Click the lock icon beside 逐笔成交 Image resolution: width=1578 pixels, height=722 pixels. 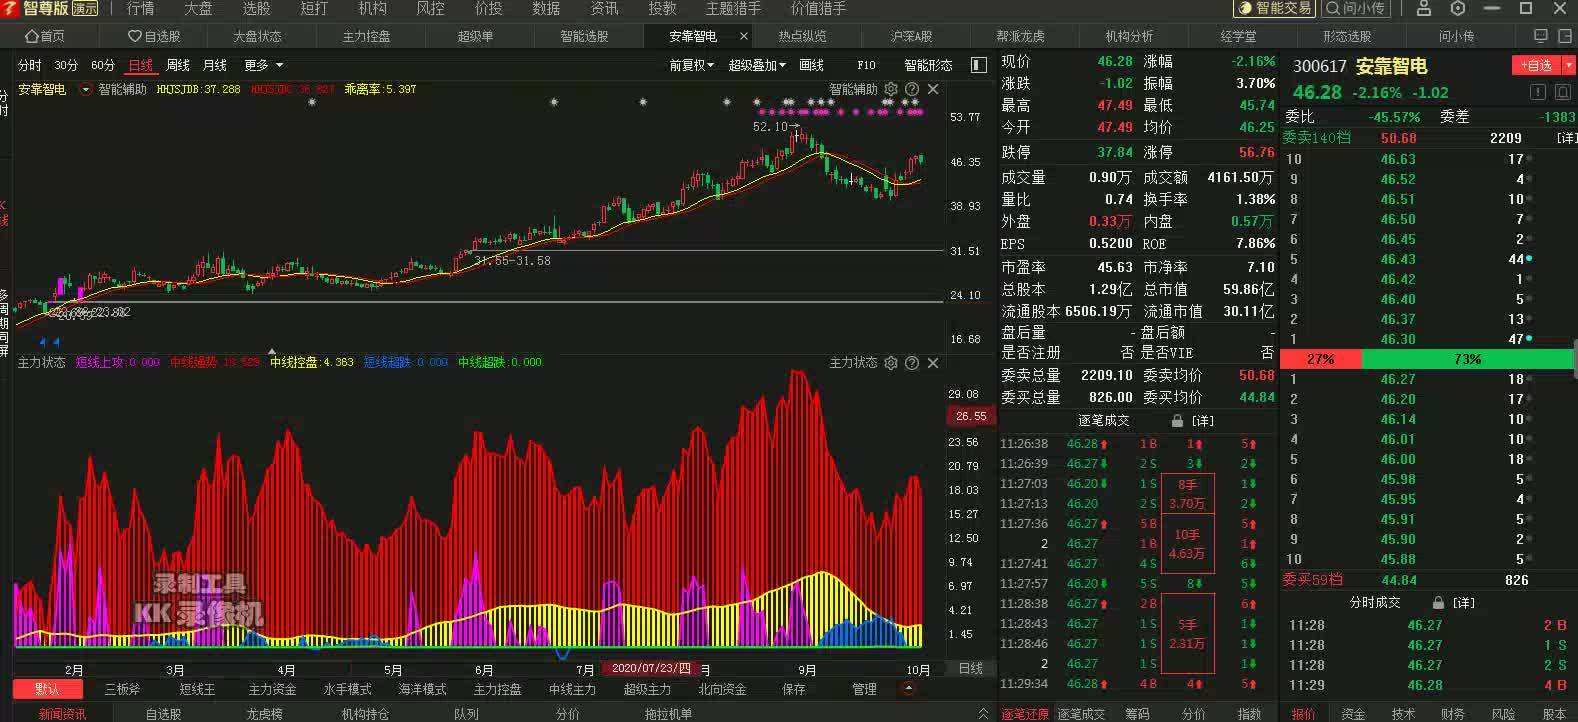click(x=1177, y=421)
